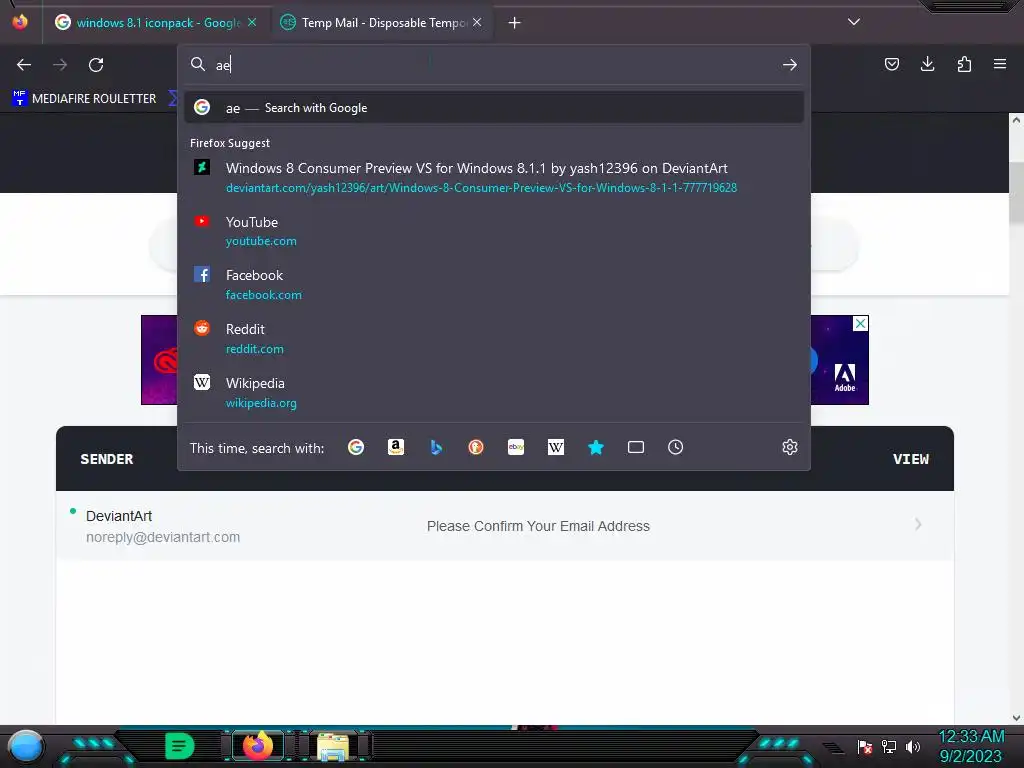
Task: Click the go arrow in address bar
Action: [790, 65]
